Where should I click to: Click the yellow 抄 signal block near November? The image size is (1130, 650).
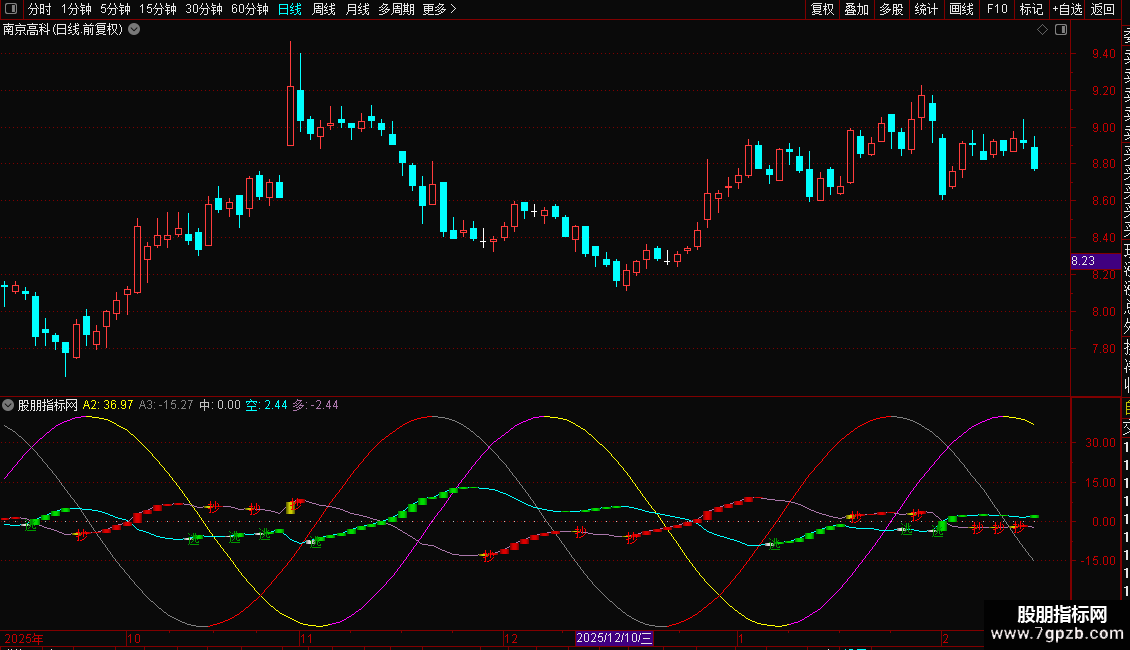tap(291, 507)
